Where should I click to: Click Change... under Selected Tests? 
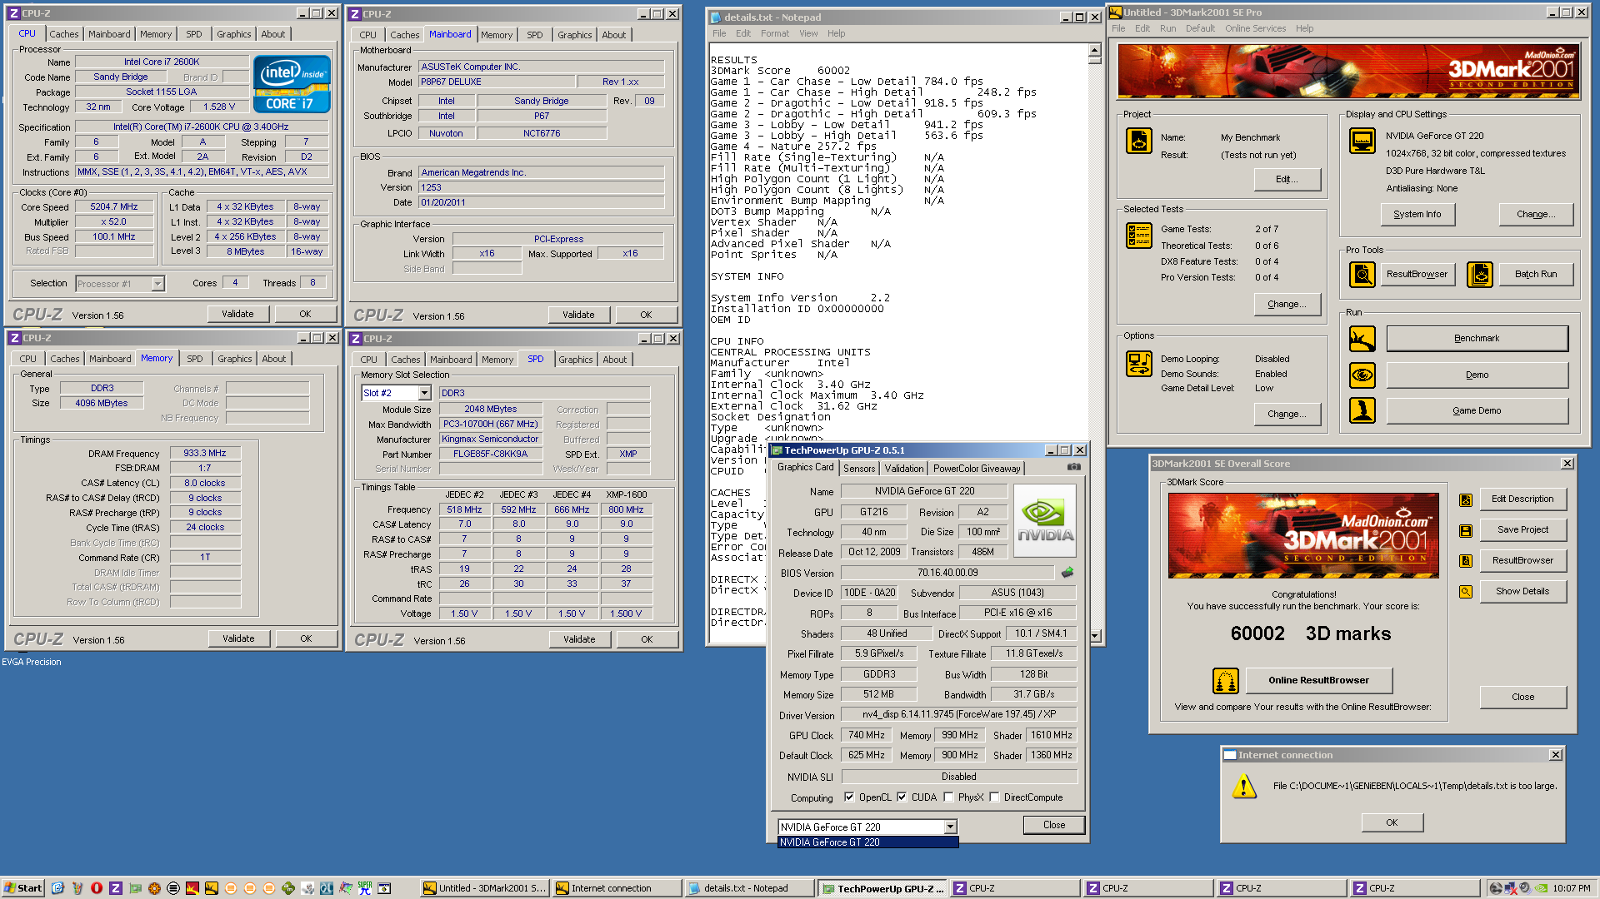pyautogui.click(x=1287, y=304)
